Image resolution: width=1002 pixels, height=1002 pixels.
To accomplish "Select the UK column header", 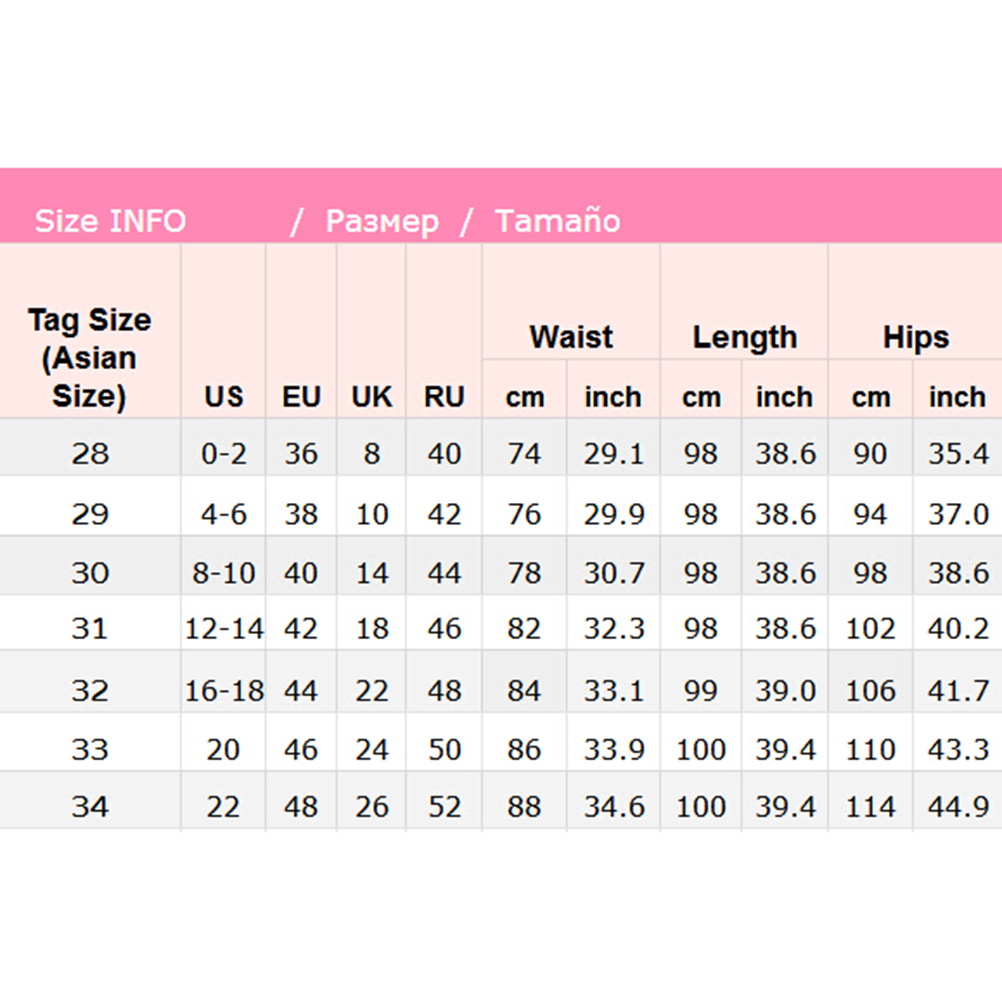I will pyautogui.click(x=372, y=397).
